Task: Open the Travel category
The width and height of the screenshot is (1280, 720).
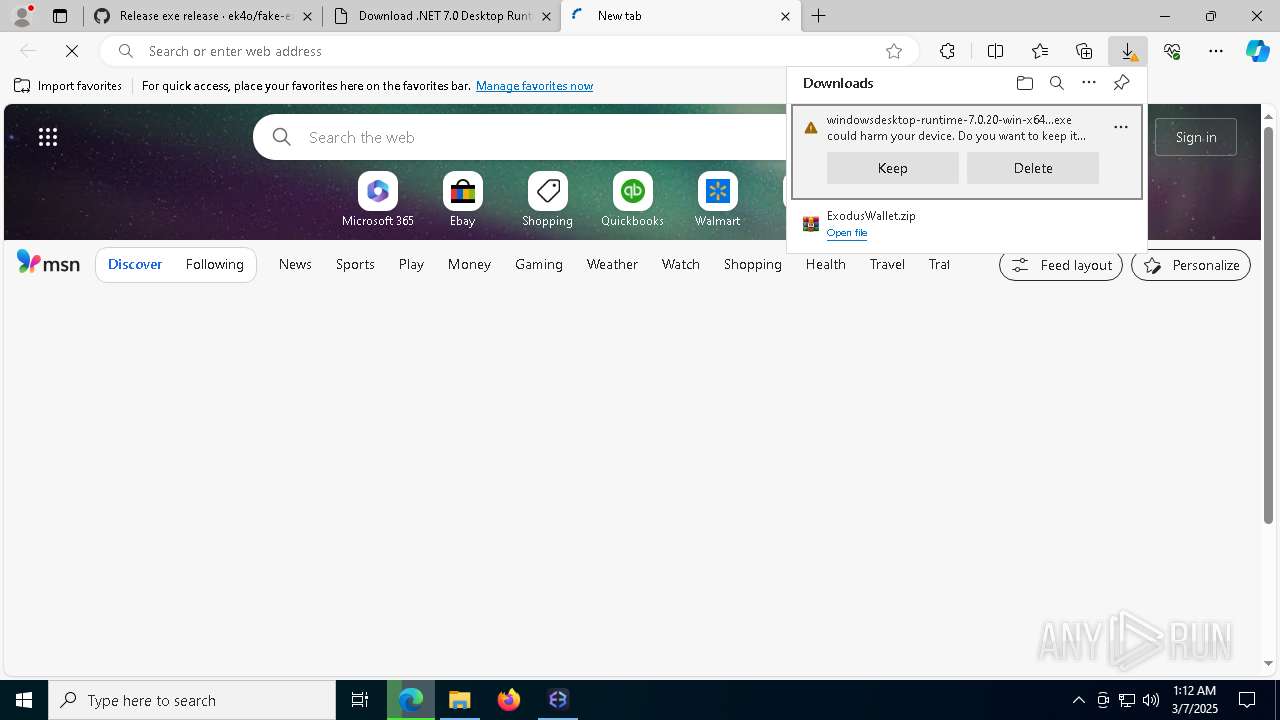Action: [887, 264]
